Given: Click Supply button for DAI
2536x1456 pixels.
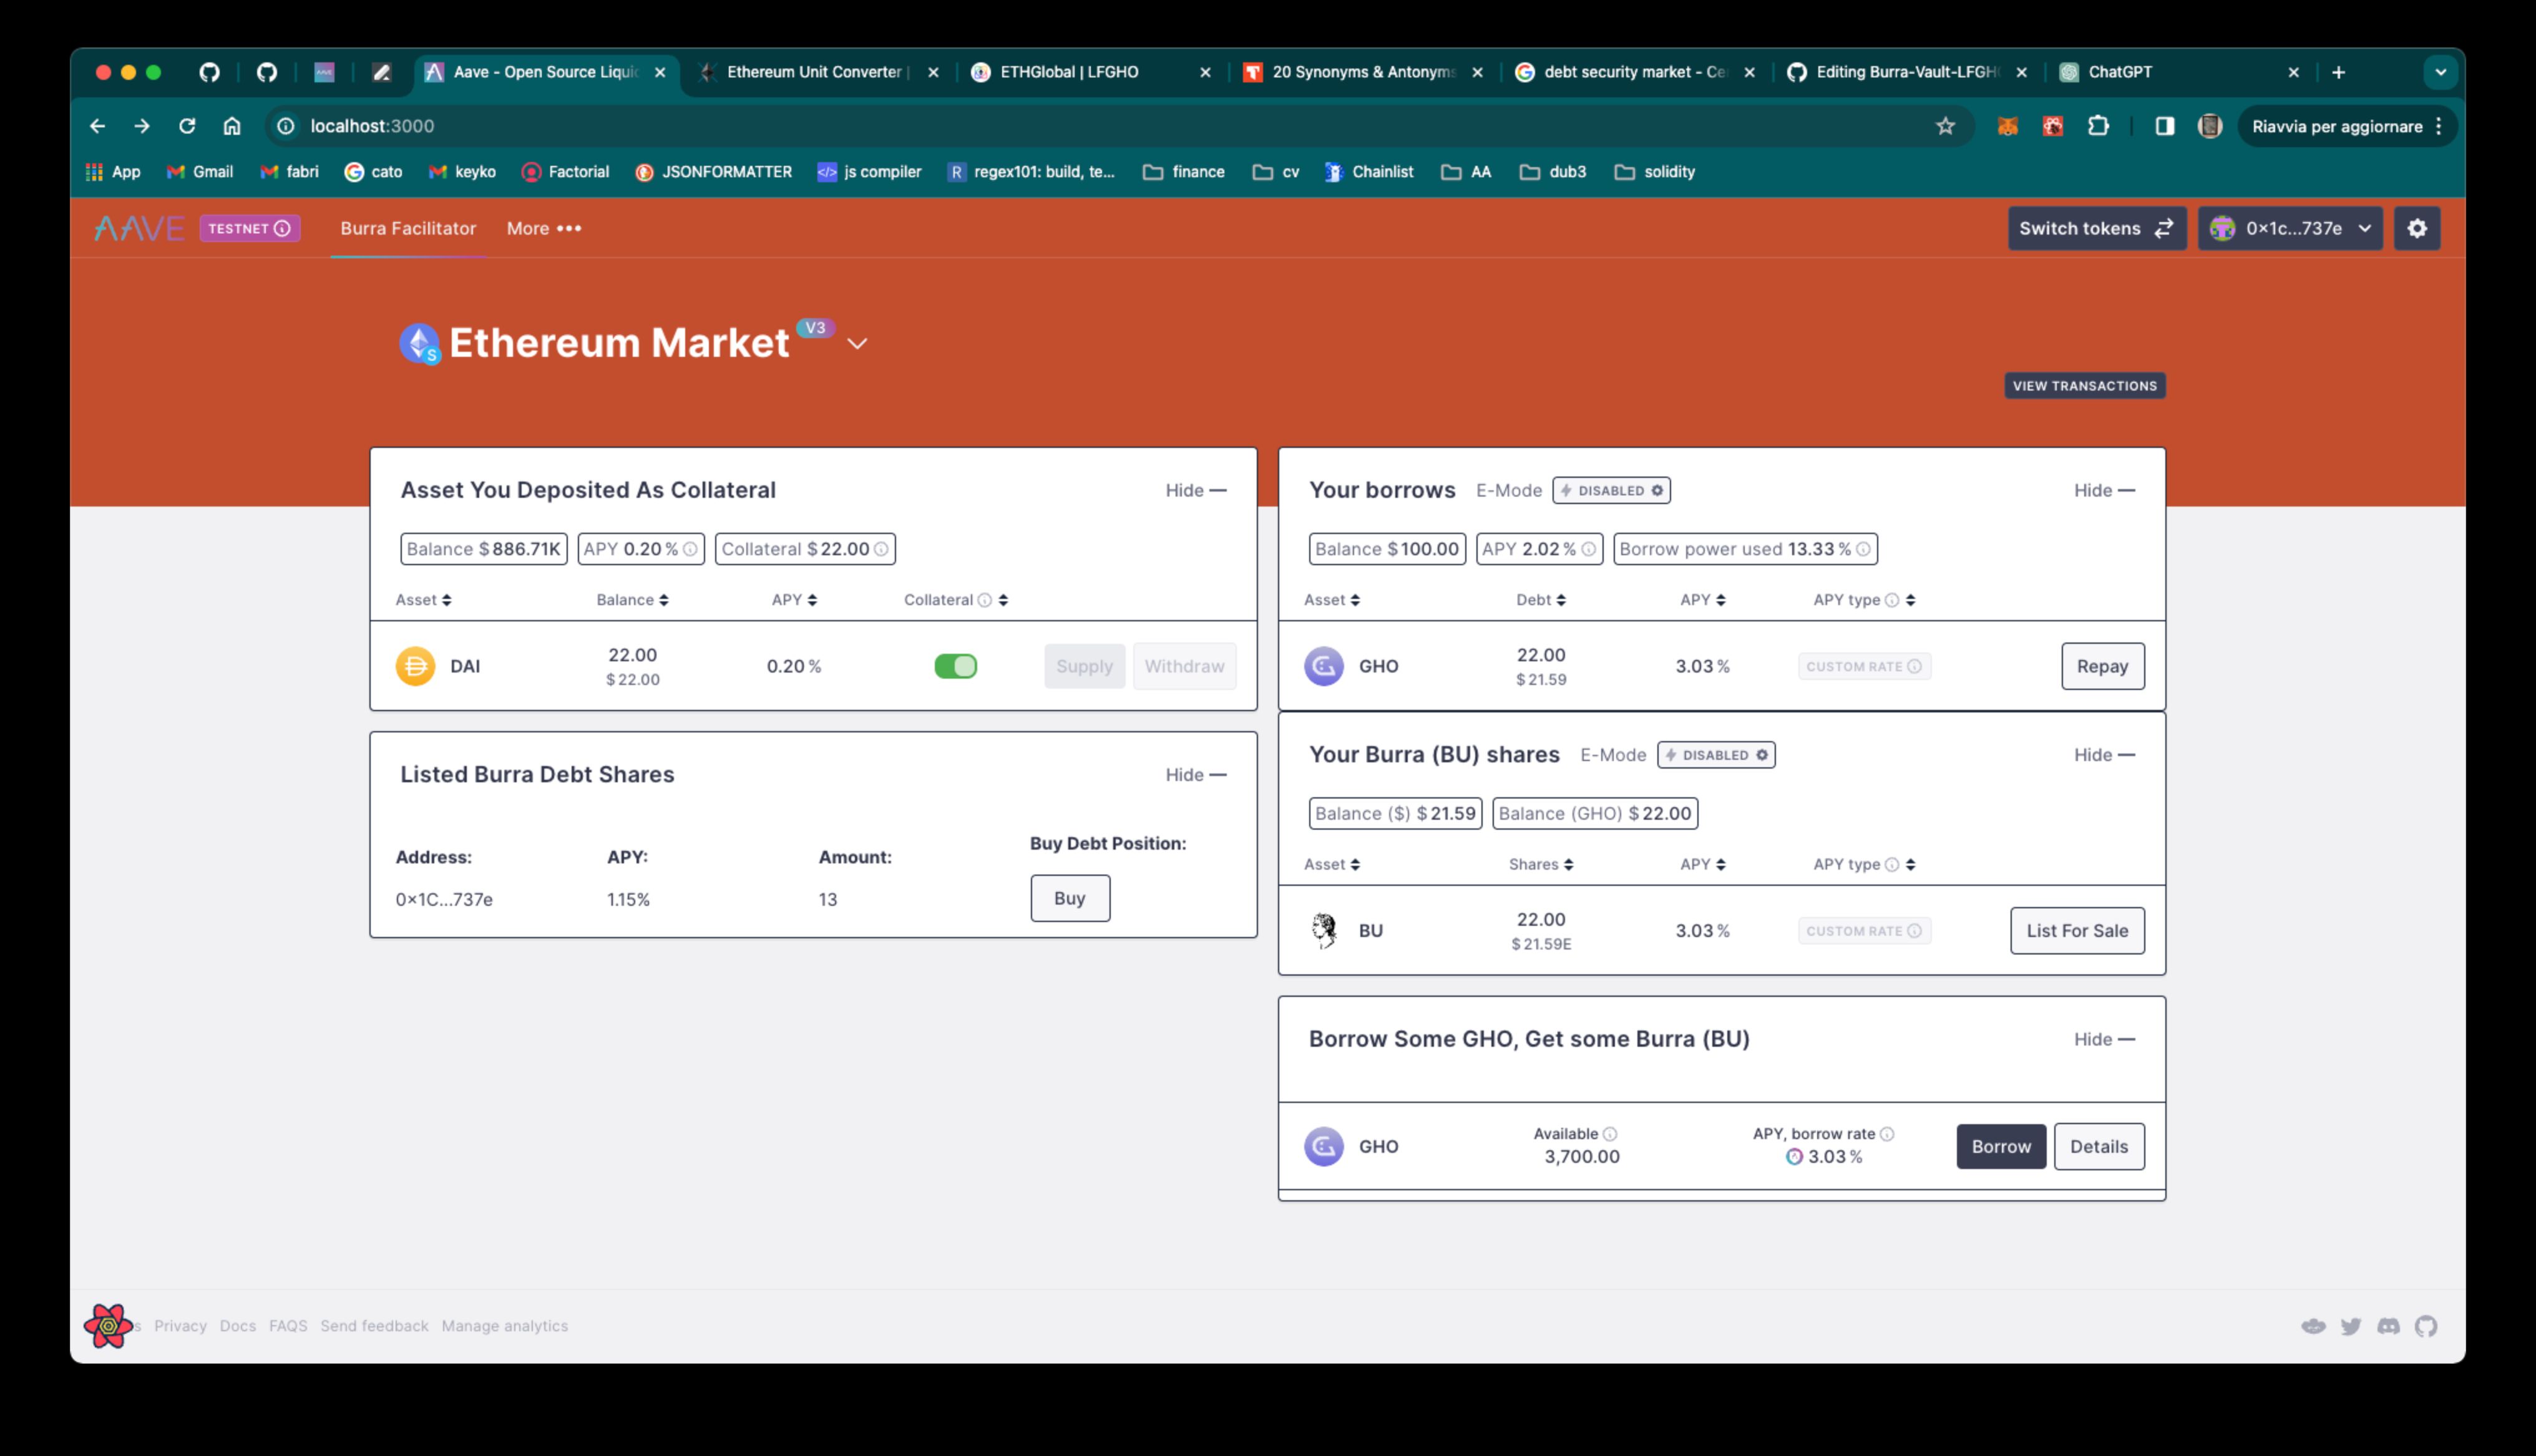Looking at the screenshot, I should 1084,666.
